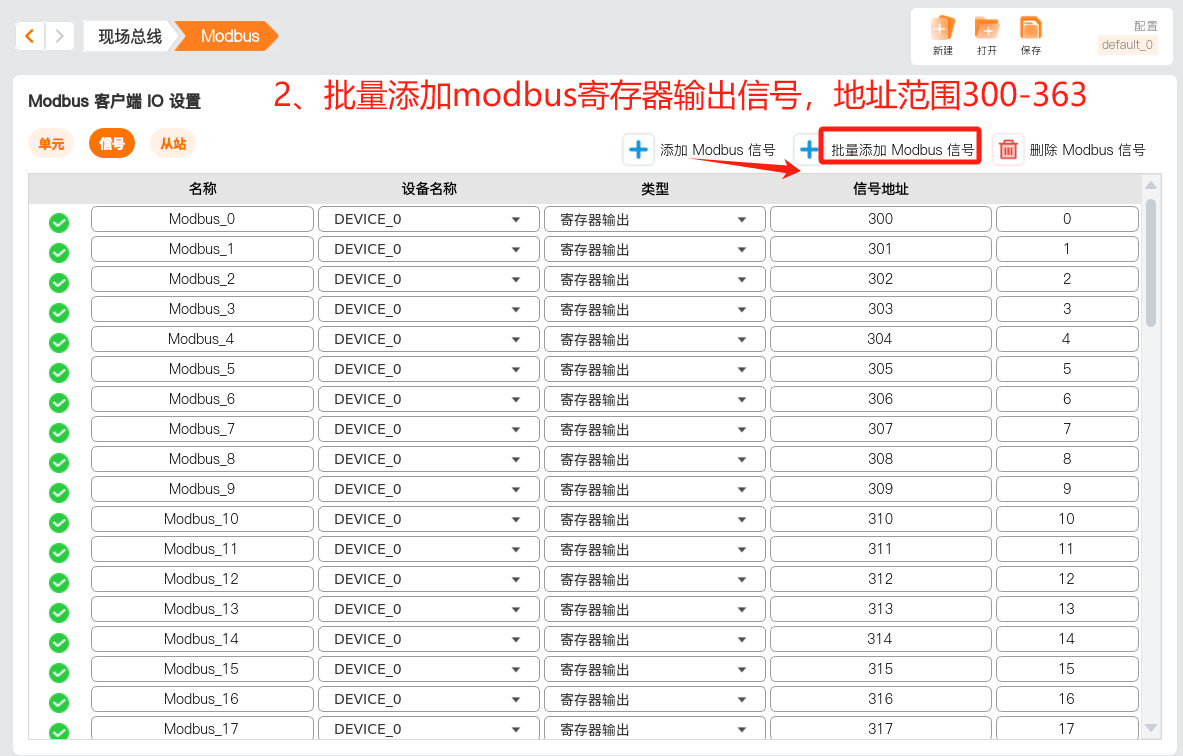Click the default_0 configuration field
The image size is (1183, 756).
click(x=1127, y=45)
